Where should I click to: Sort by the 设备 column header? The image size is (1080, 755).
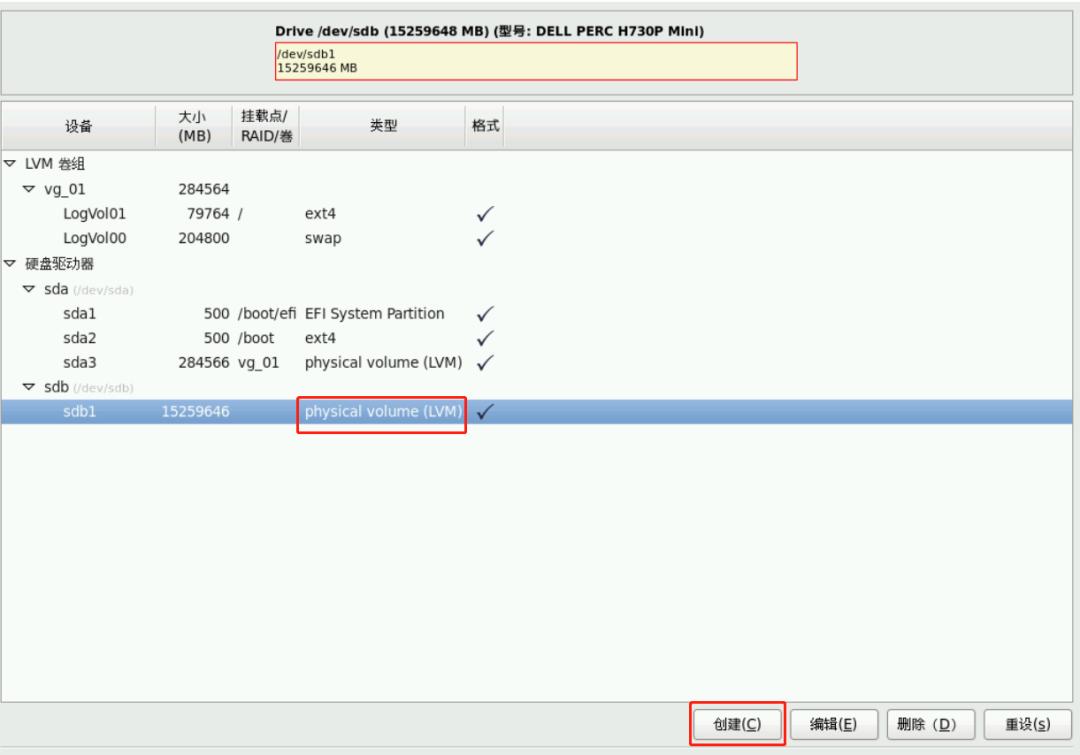tap(79, 126)
